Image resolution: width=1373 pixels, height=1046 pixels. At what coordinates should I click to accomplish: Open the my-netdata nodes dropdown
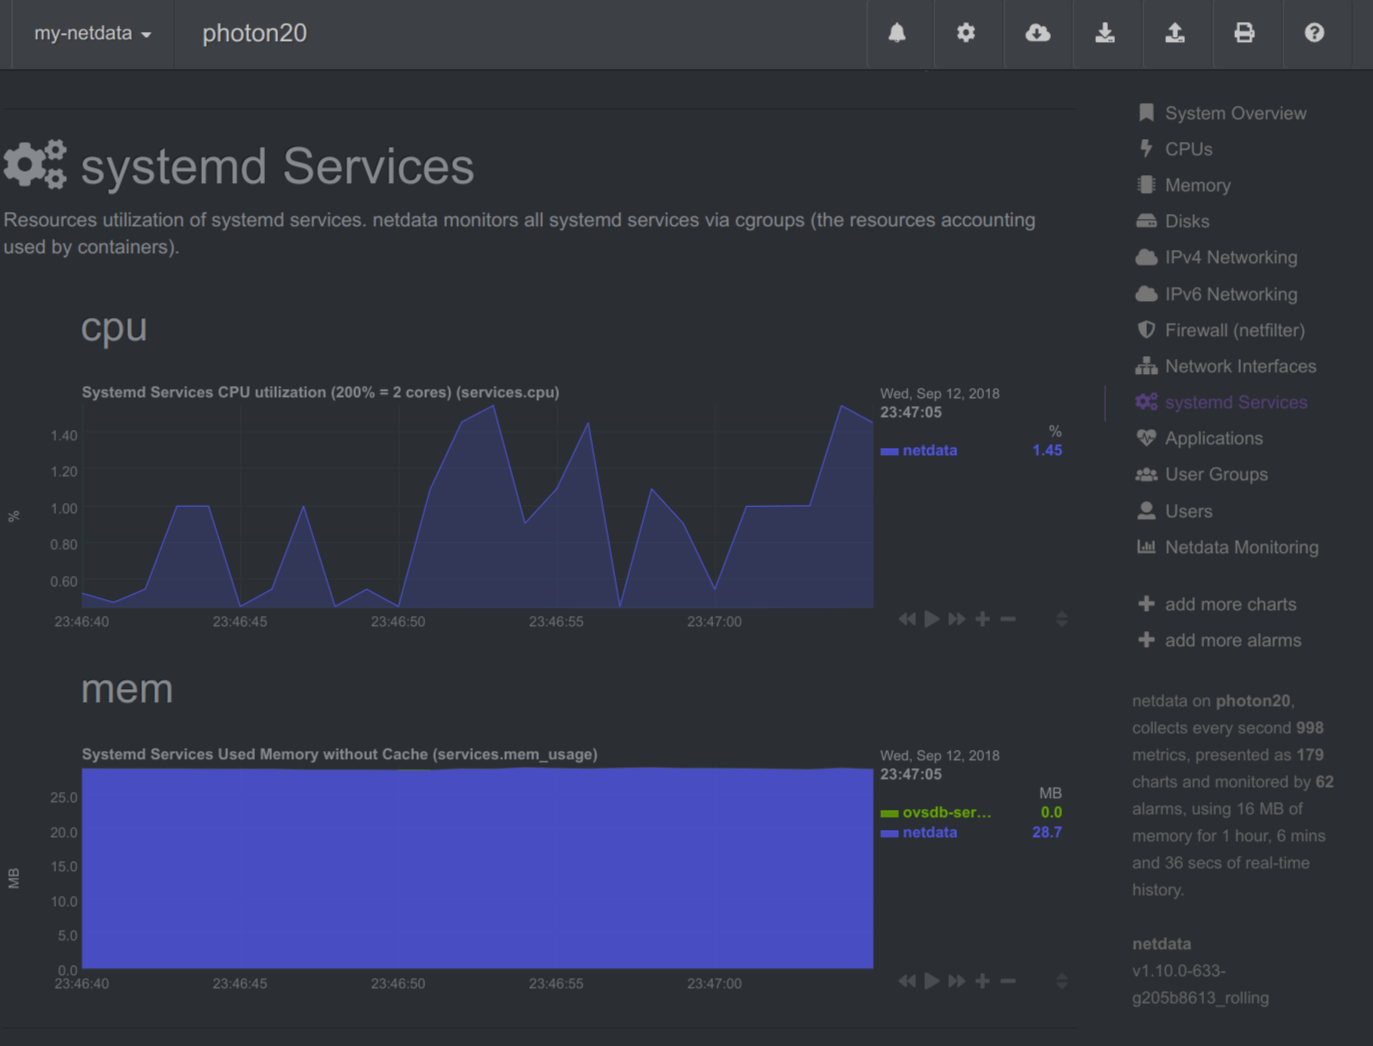tap(90, 33)
